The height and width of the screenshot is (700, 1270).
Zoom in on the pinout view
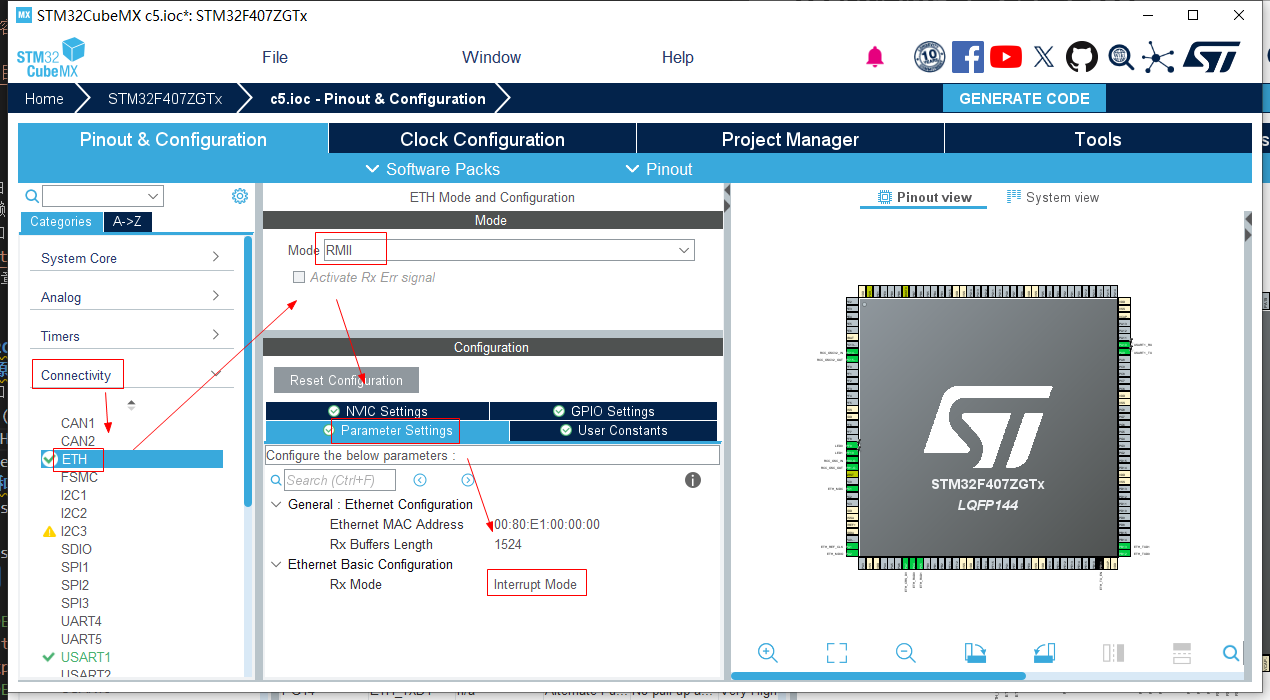click(768, 653)
